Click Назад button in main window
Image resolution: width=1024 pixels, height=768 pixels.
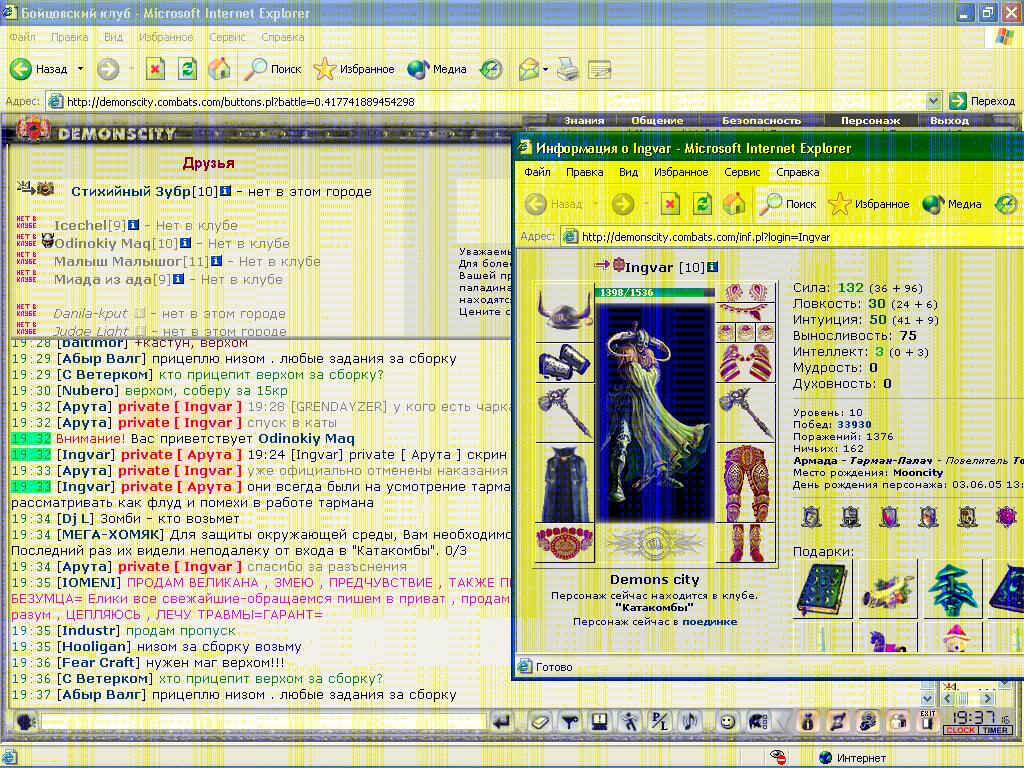coord(40,69)
